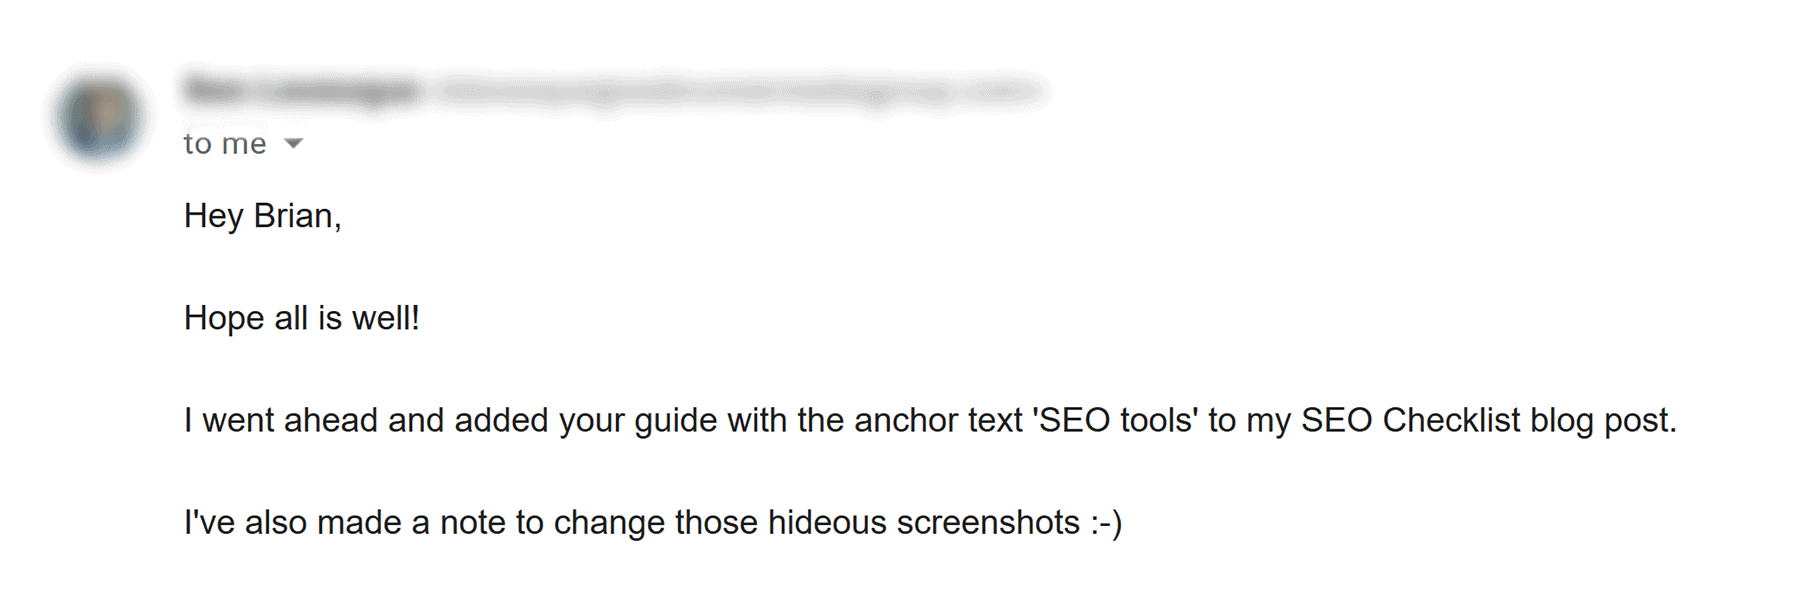Click the 'to me' recipient text
The image size is (1800, 602).
coord(225,144)
